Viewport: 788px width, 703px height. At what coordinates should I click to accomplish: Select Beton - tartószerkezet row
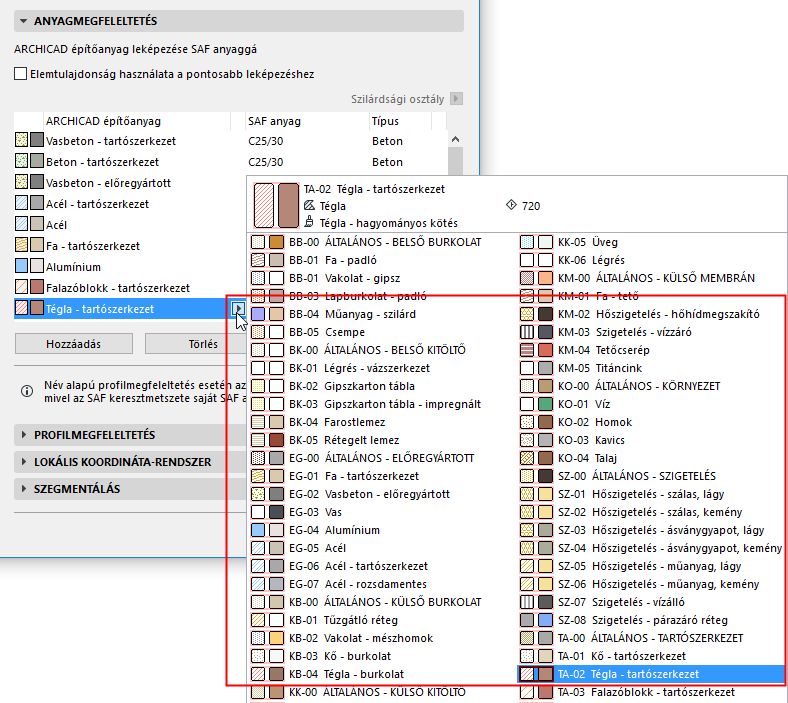coord(230,162)
